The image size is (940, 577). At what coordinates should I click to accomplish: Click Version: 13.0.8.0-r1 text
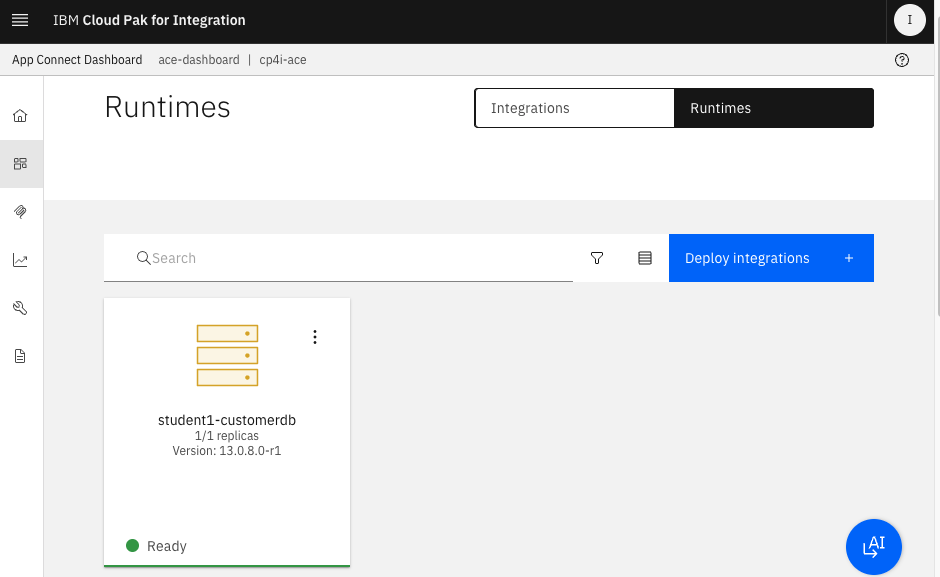pos(227,451)
